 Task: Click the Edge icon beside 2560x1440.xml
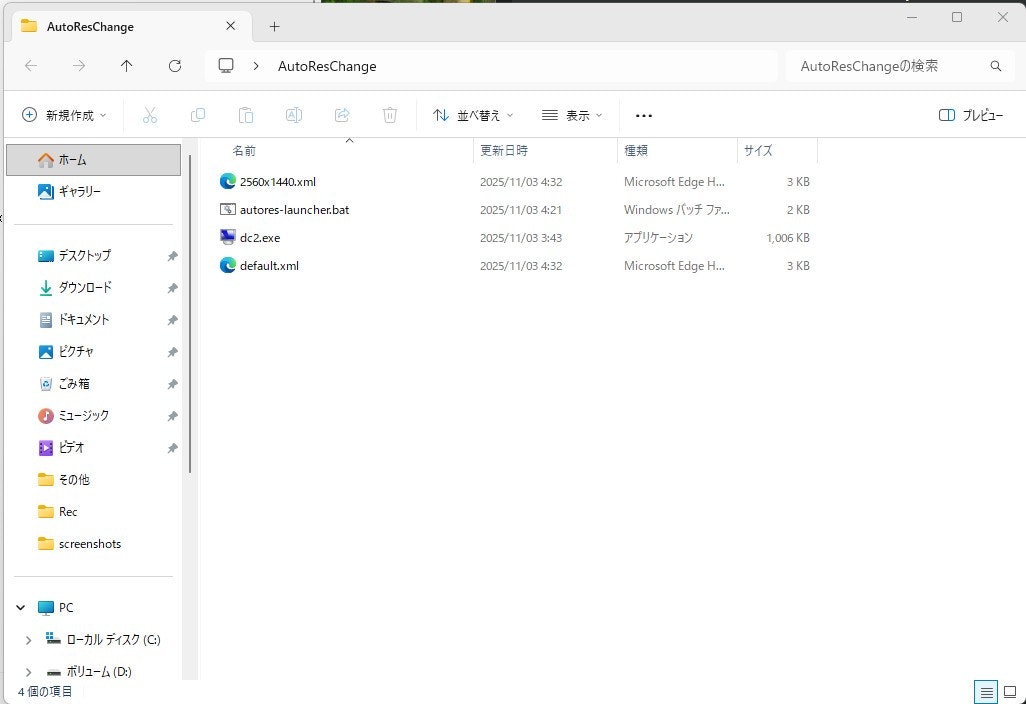(x=228, y=181)
